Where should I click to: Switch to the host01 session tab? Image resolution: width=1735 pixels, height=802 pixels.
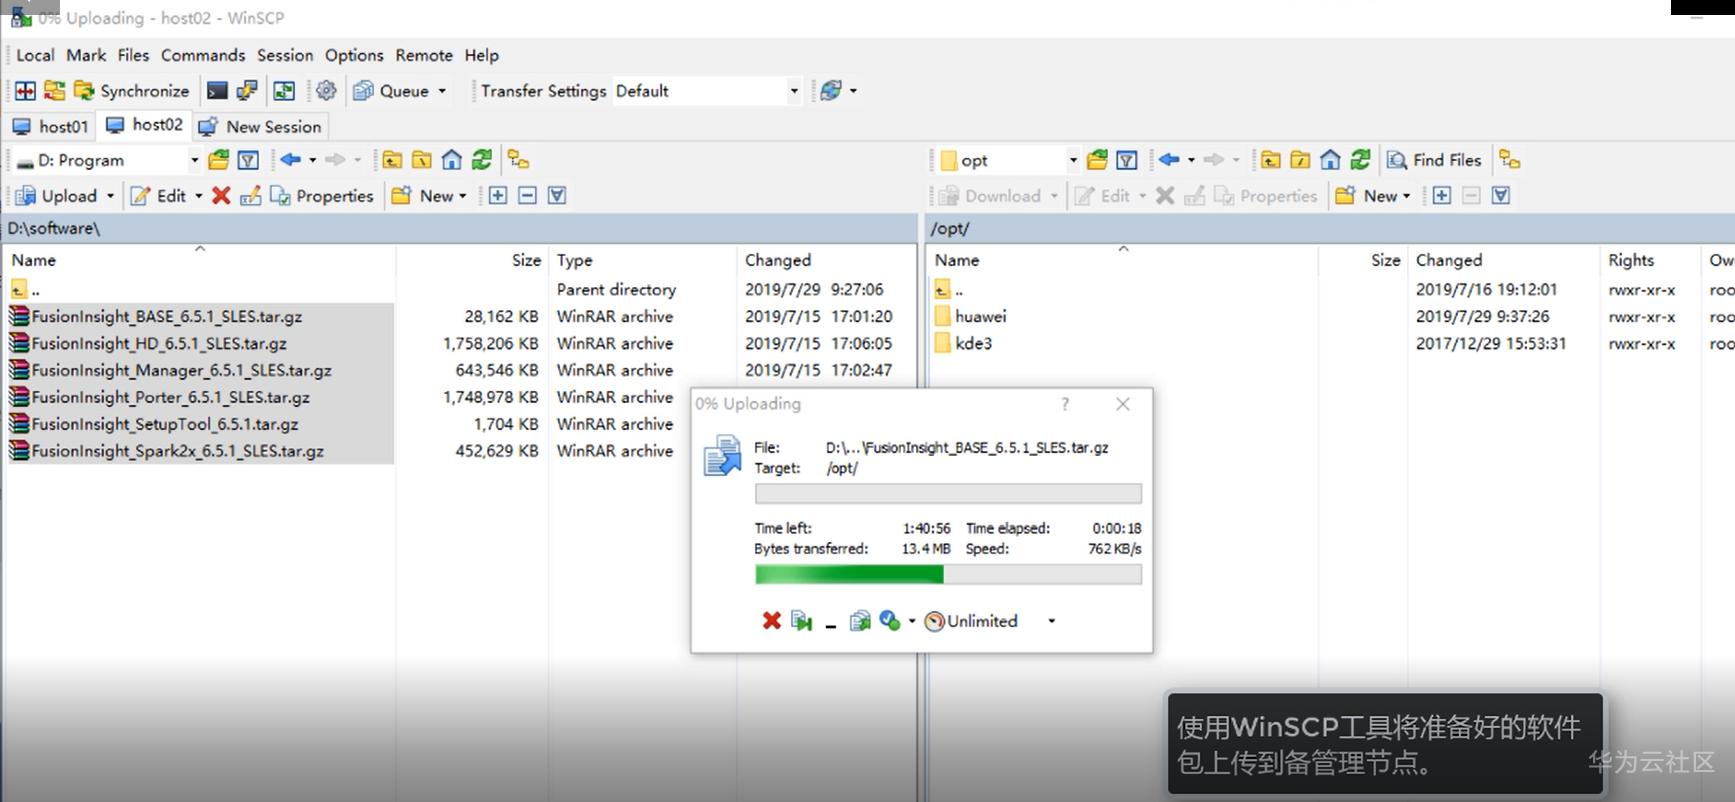[51, 127]
